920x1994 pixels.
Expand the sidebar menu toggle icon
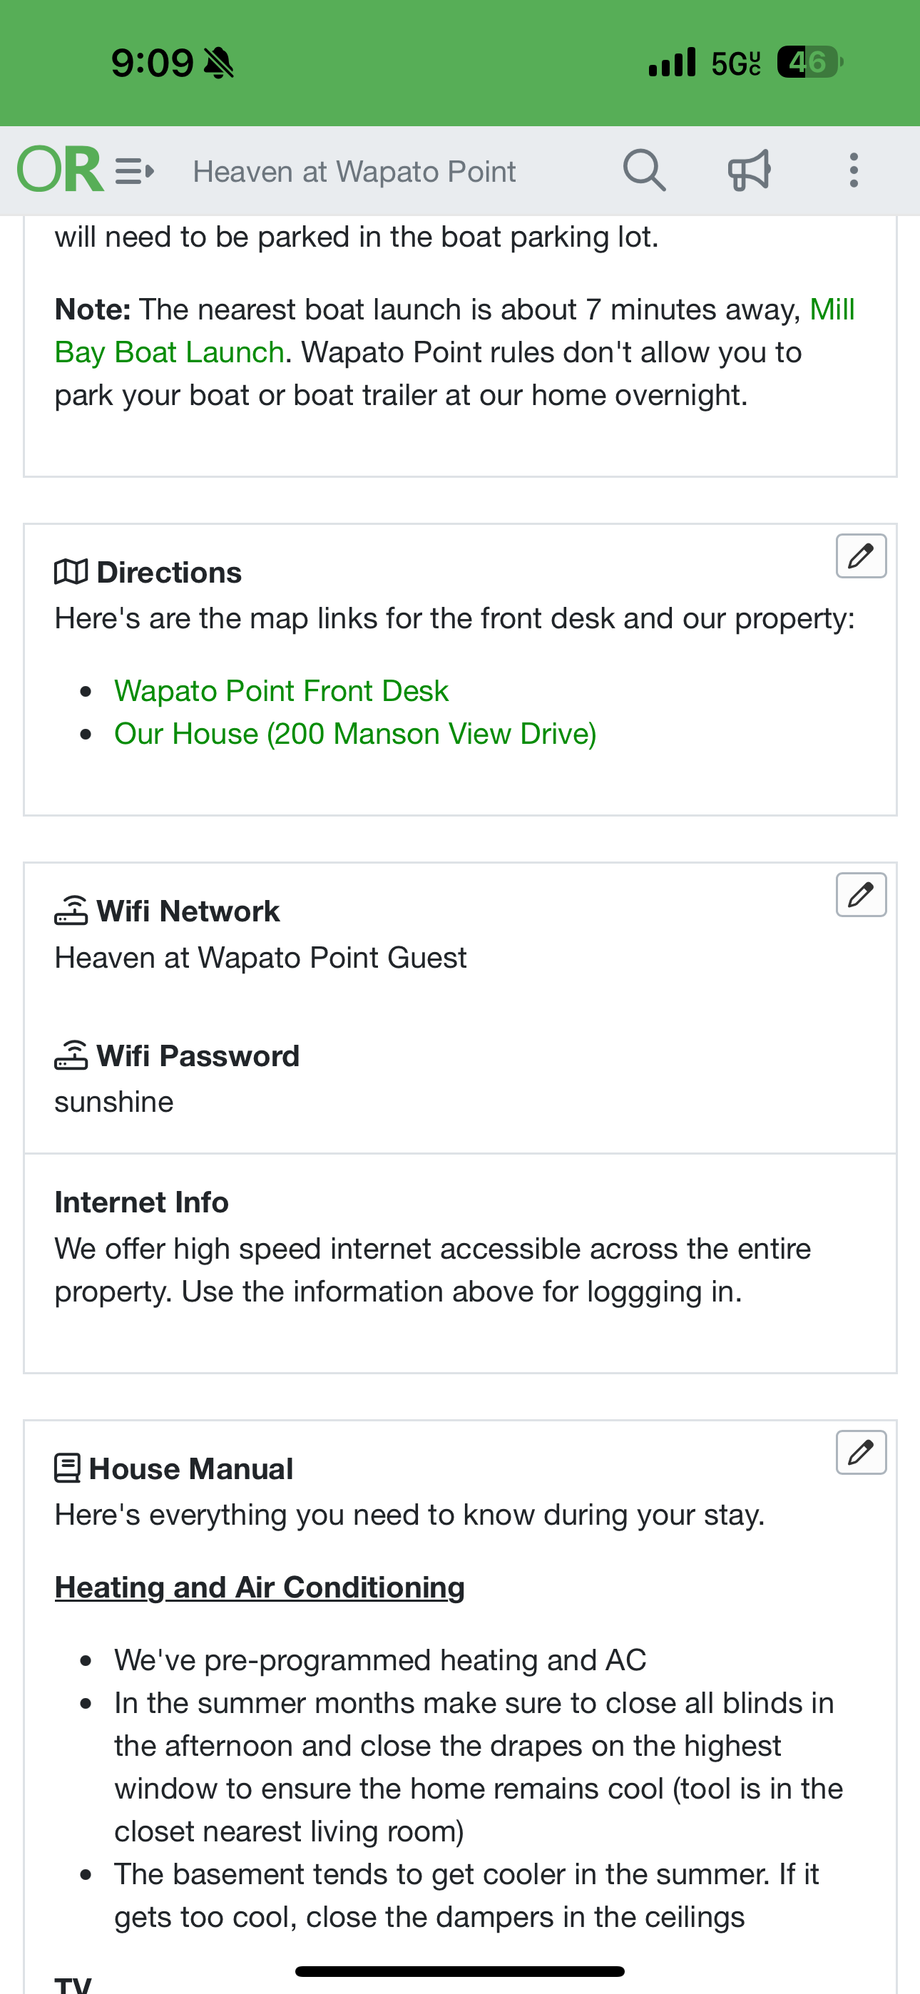pyautogui.click(x=135, y=172)
